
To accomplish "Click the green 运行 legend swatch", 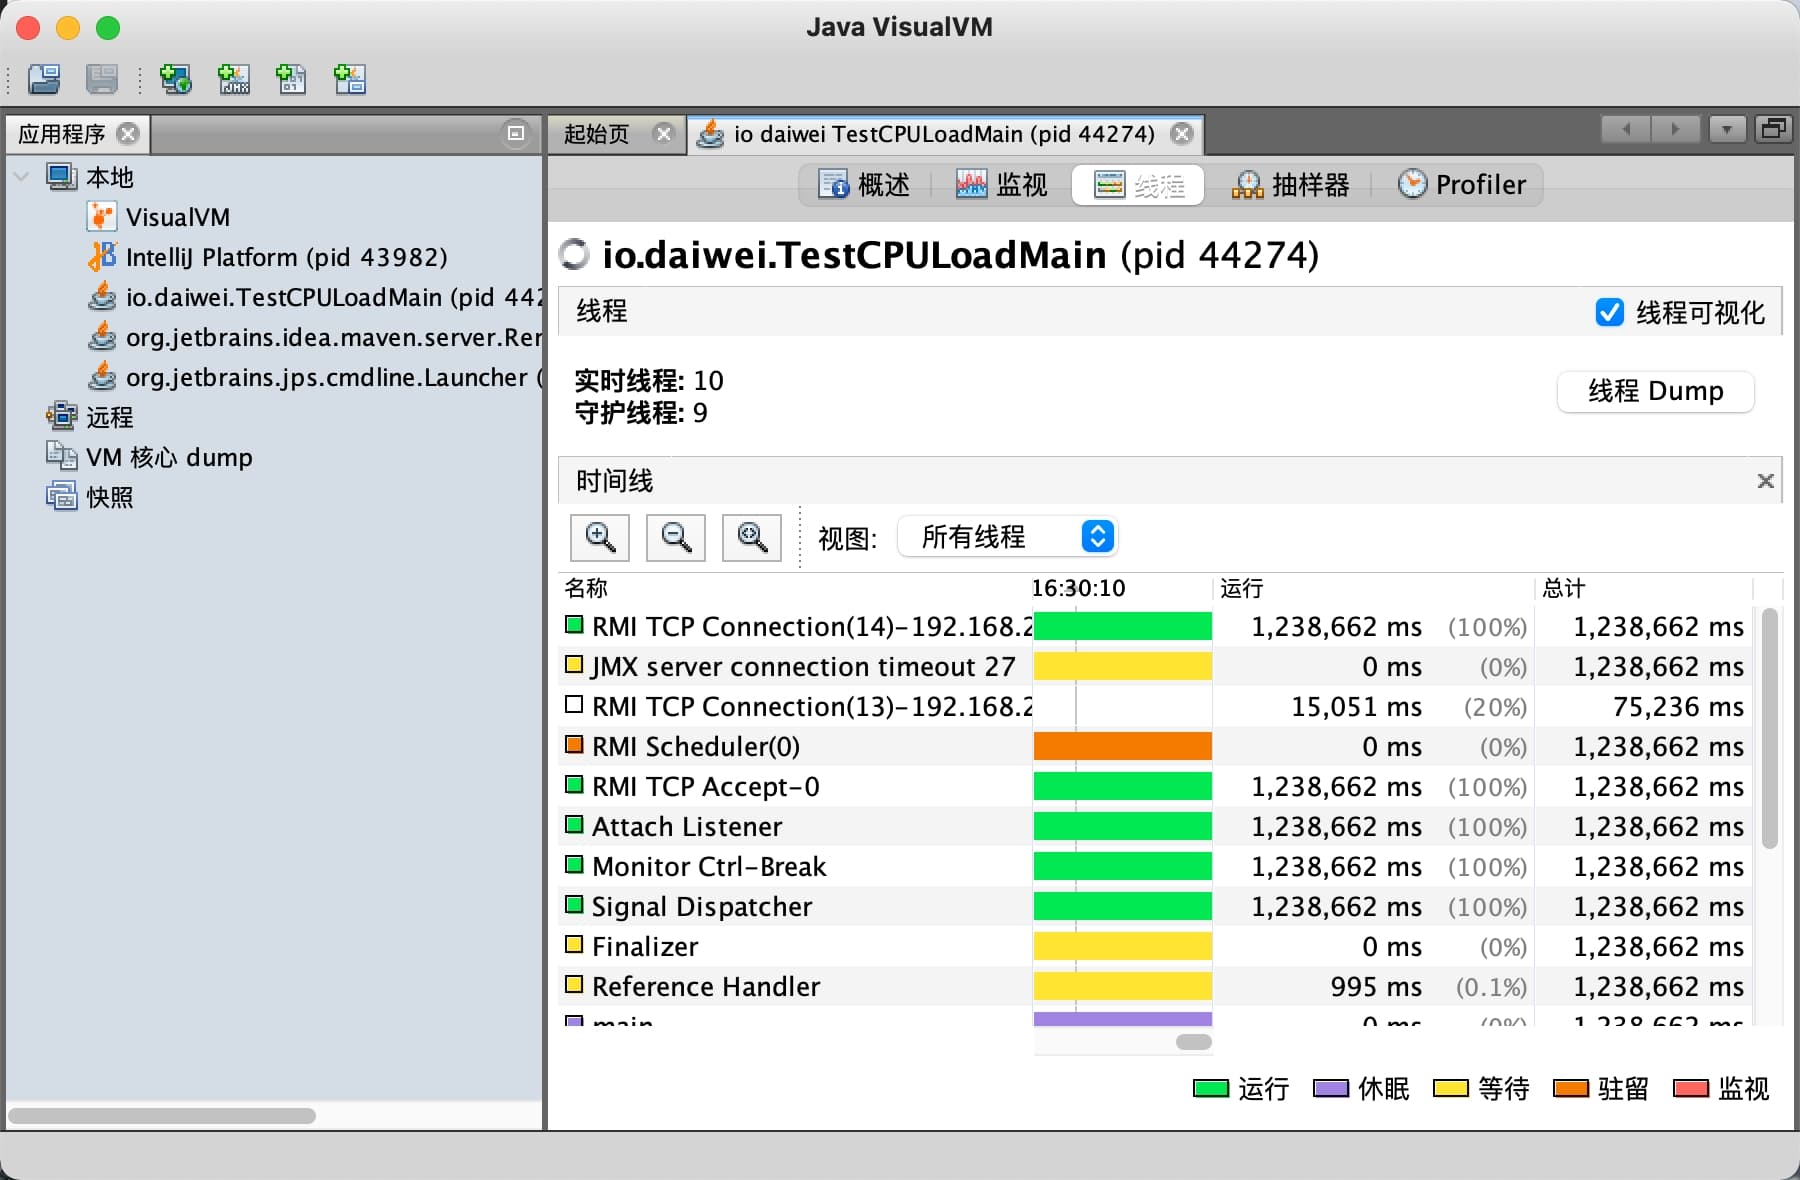I will pos(1211,1088).
